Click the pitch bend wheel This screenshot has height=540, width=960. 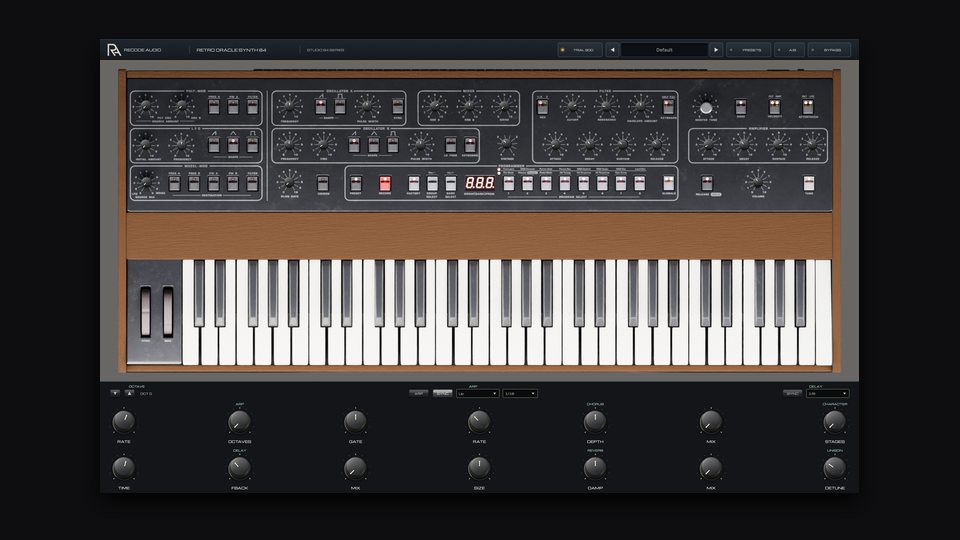click(x=146, y=312)
